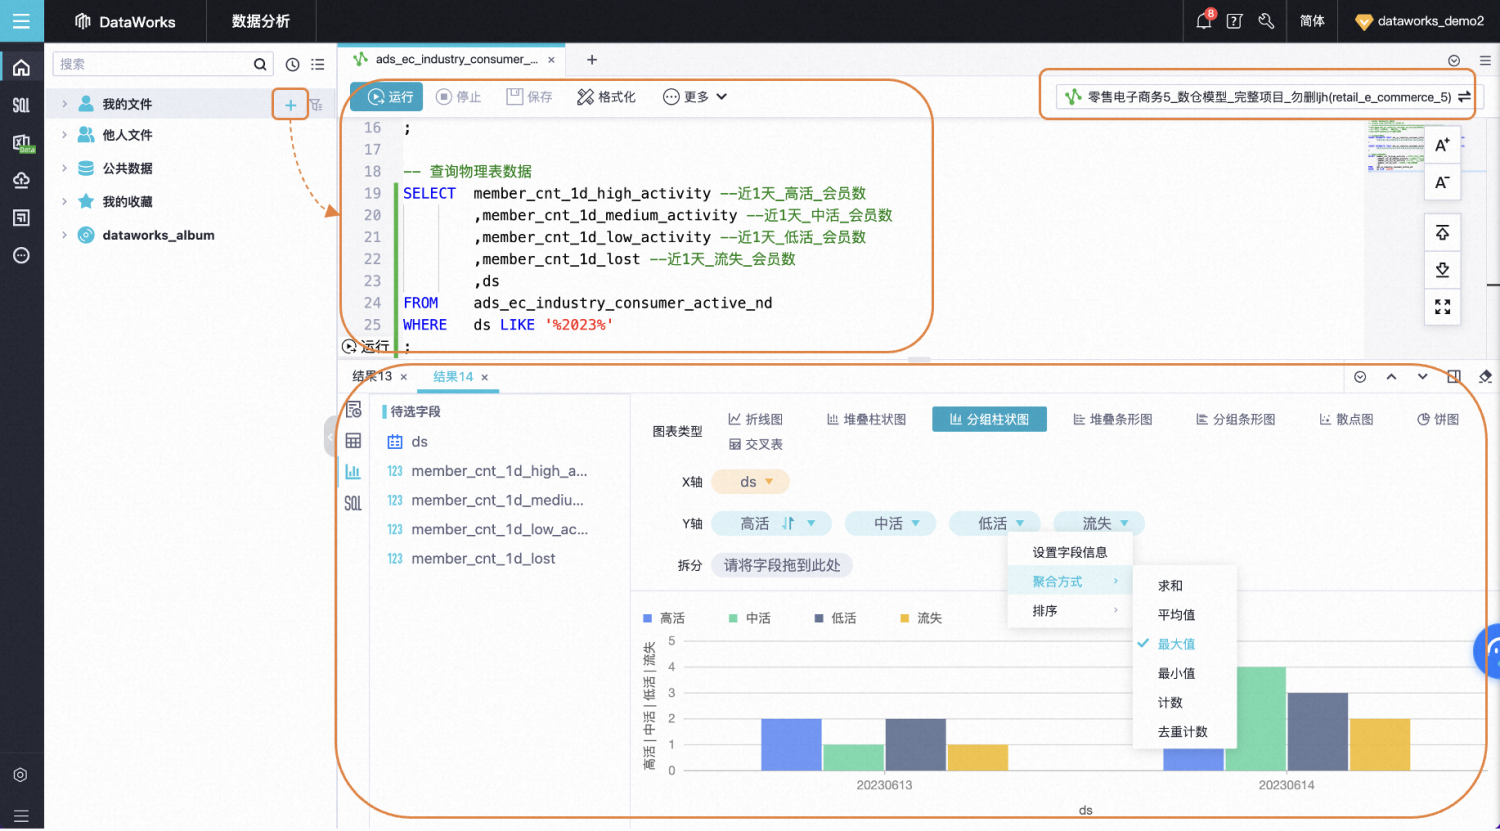The height and width of the screenshot is (831, 1500).
Task: Open the 更多 dropdown in editor toolbar
Action: click(x=695, y=97)
